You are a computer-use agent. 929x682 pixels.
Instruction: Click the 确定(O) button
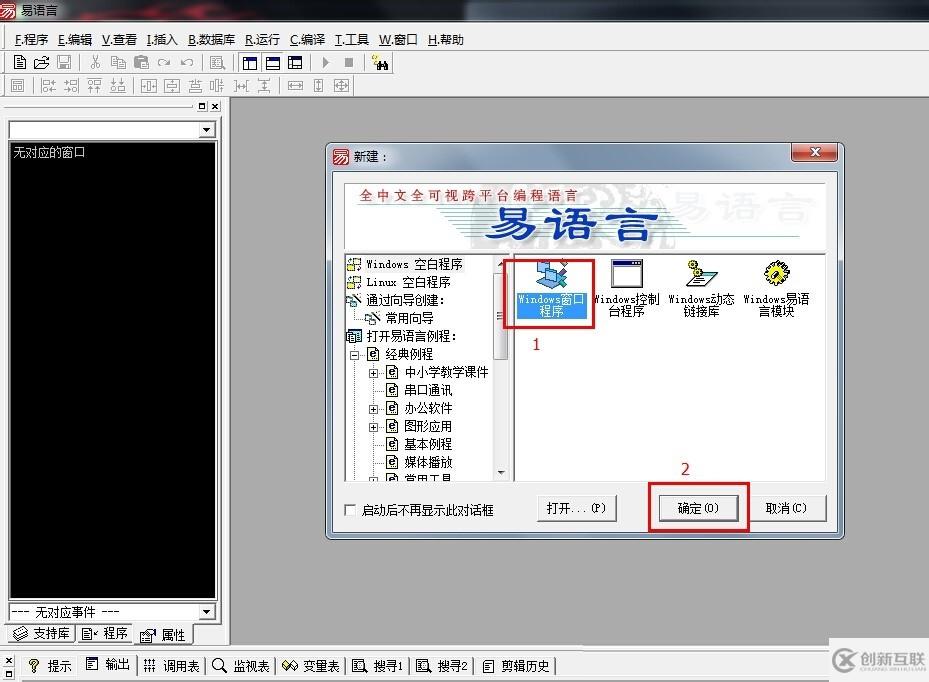[x=698, y=507]
